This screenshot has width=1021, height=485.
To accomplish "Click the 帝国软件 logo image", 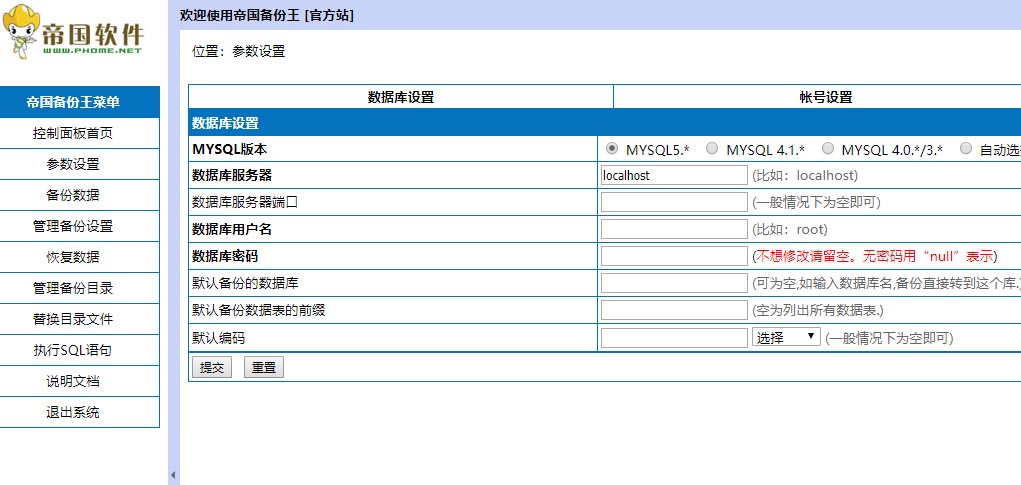I will (73, 33).
